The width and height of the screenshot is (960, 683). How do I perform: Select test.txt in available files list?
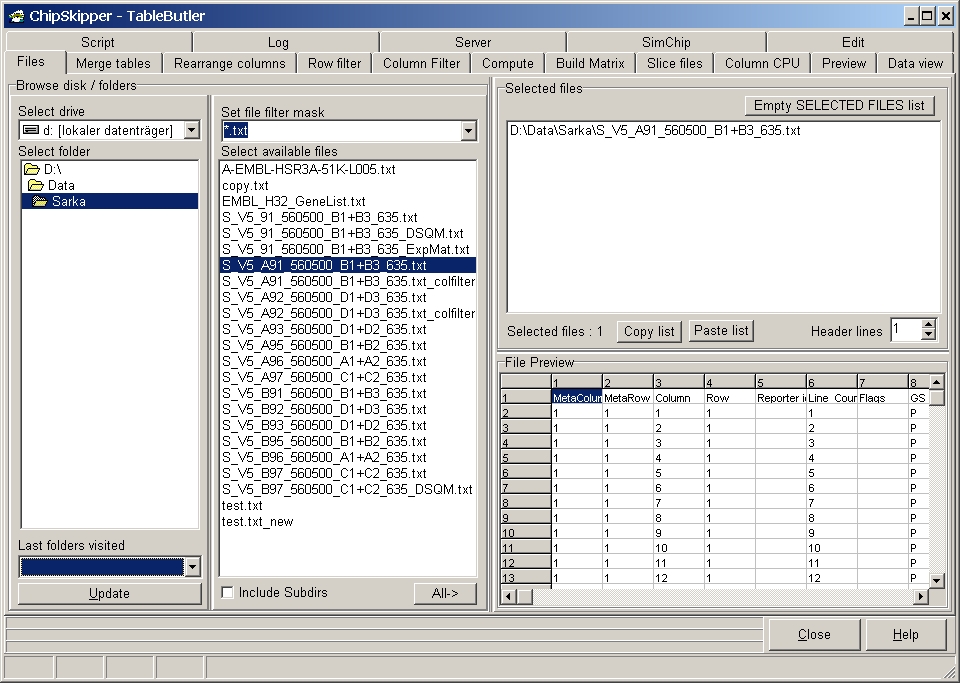242,506
